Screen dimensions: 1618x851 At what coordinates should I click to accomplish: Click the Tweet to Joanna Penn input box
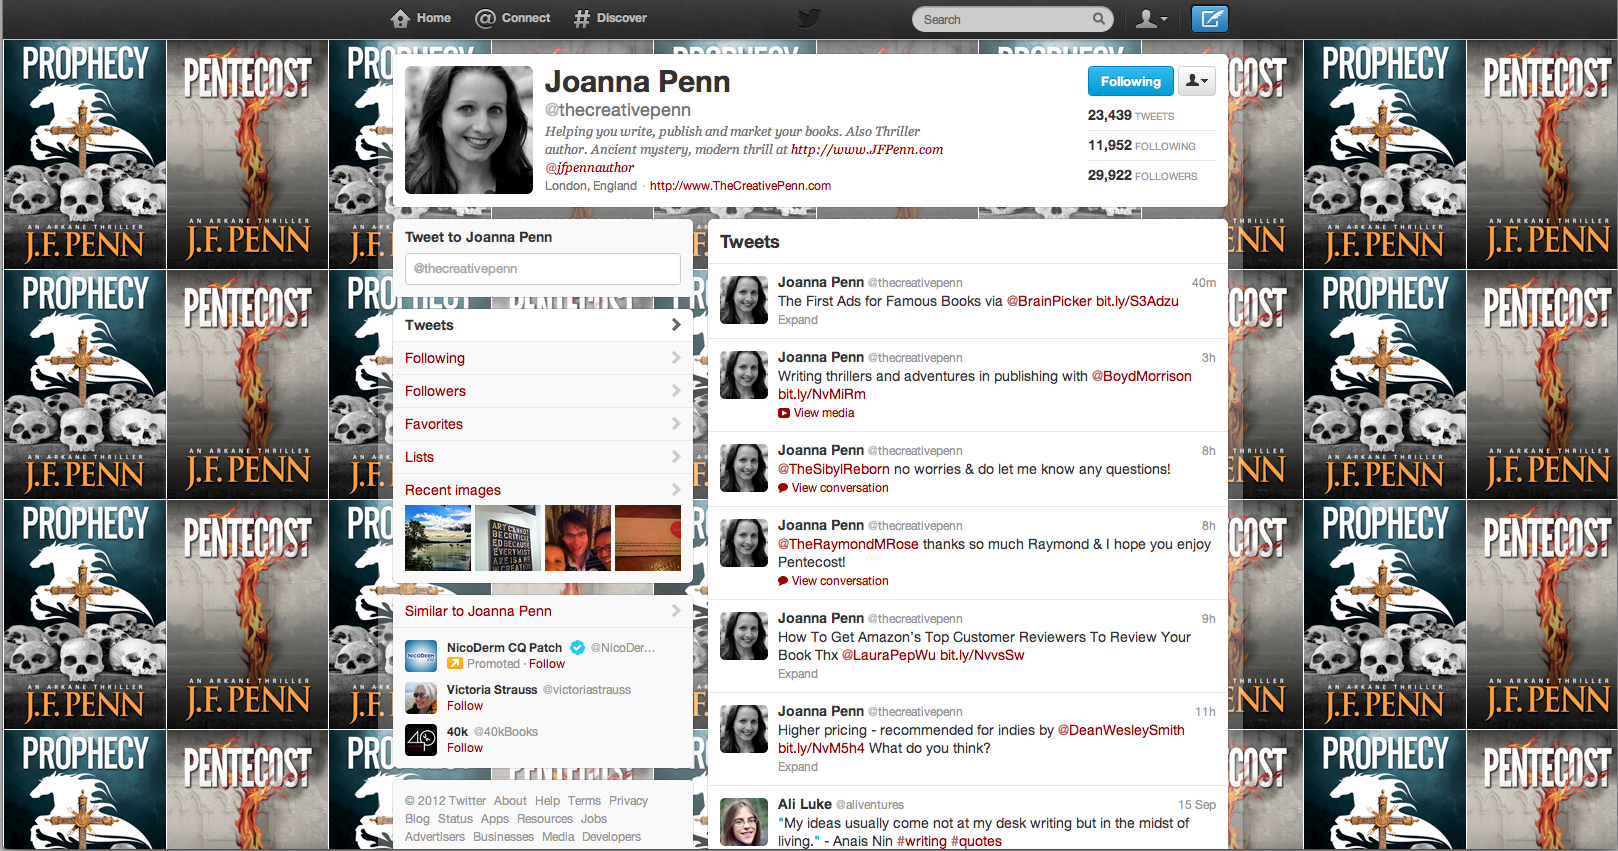543,269
